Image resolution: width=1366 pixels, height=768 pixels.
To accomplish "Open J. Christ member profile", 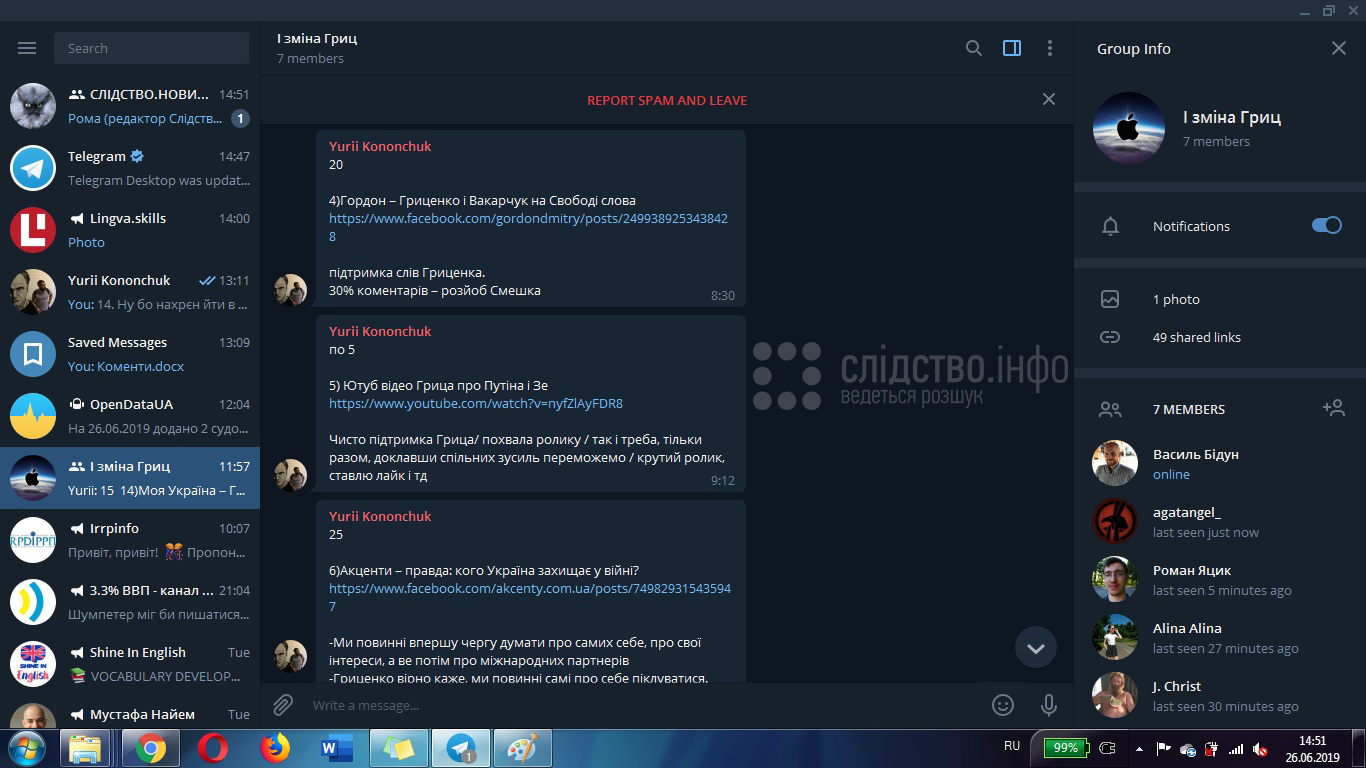I will click(x=1220, y=695).
